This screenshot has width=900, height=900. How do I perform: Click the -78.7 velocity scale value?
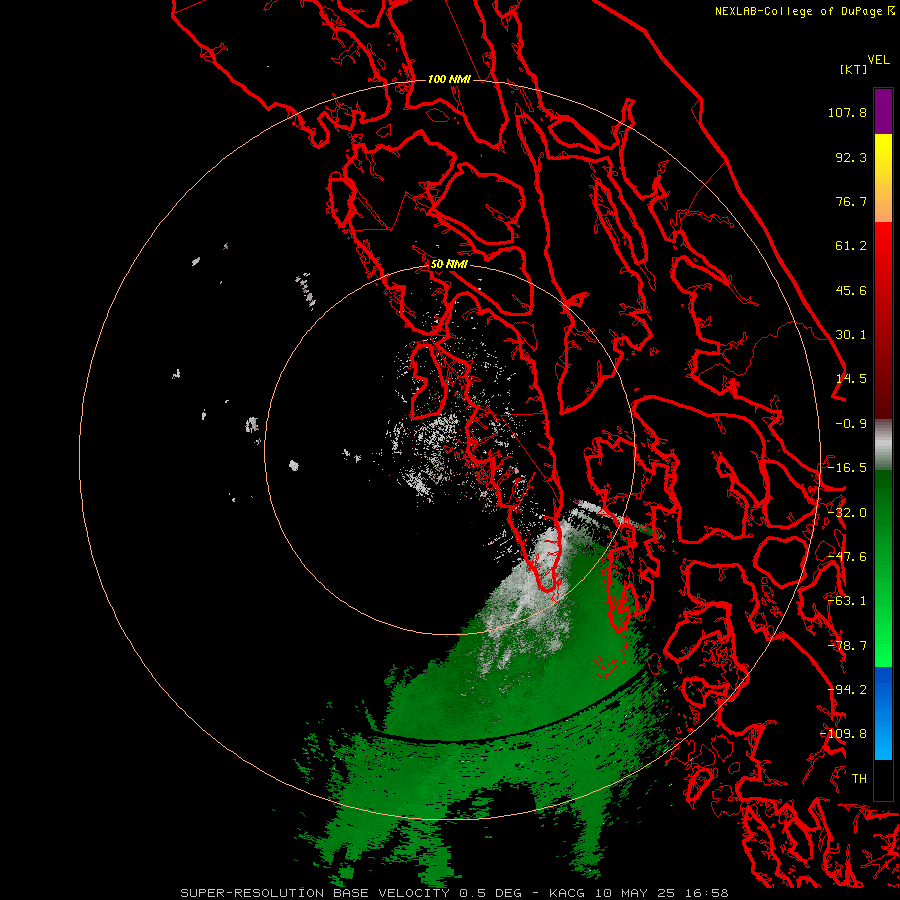click(x=847, y=646)
